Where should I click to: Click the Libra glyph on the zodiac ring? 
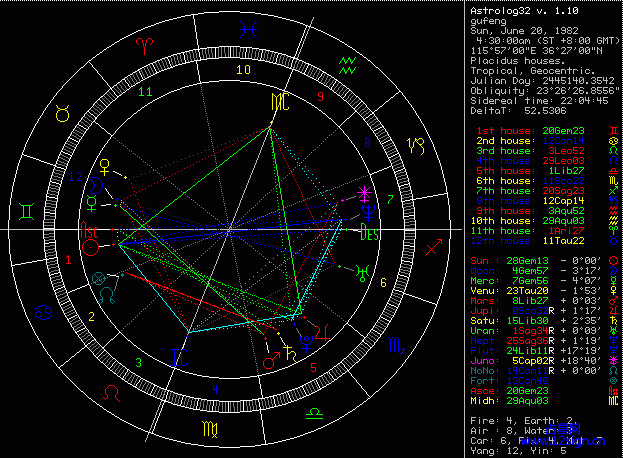click(313, 412)
